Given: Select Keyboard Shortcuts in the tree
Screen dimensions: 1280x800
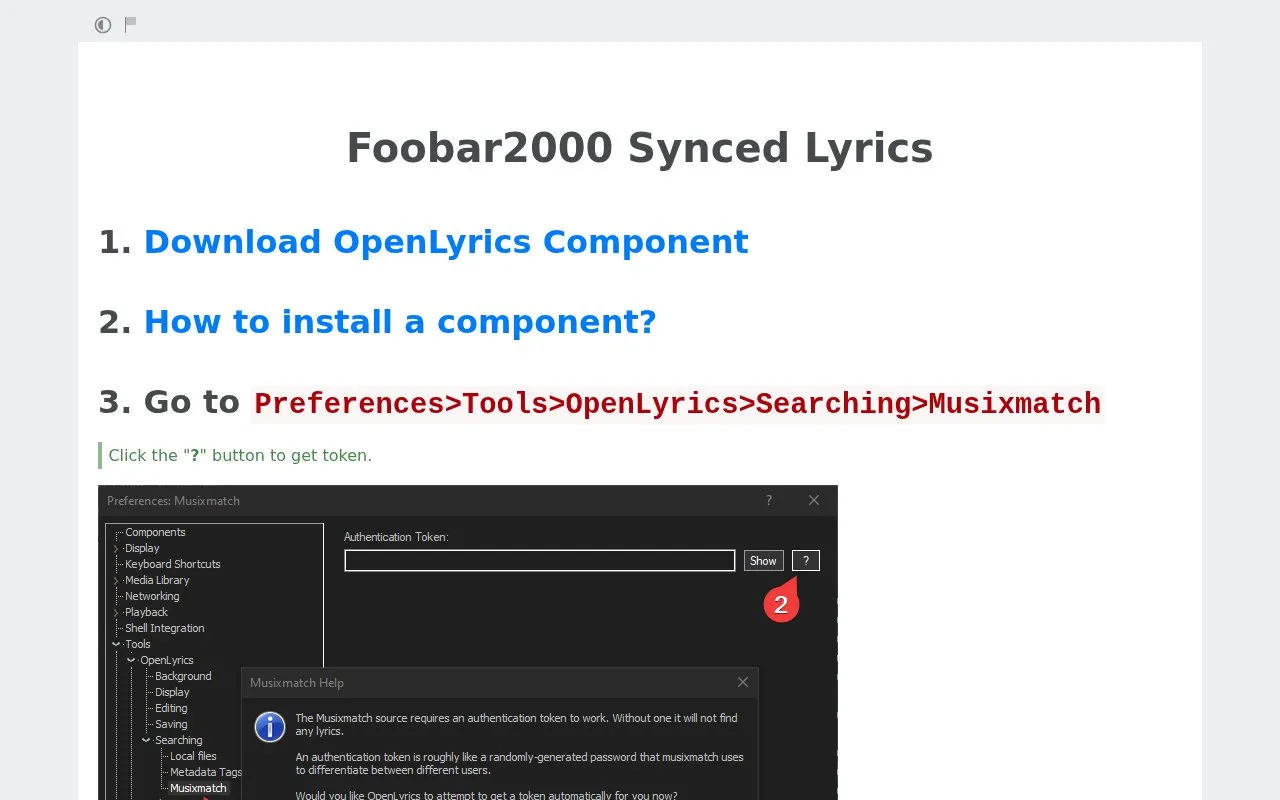Looking at the screenshot, I should [173, 564].
